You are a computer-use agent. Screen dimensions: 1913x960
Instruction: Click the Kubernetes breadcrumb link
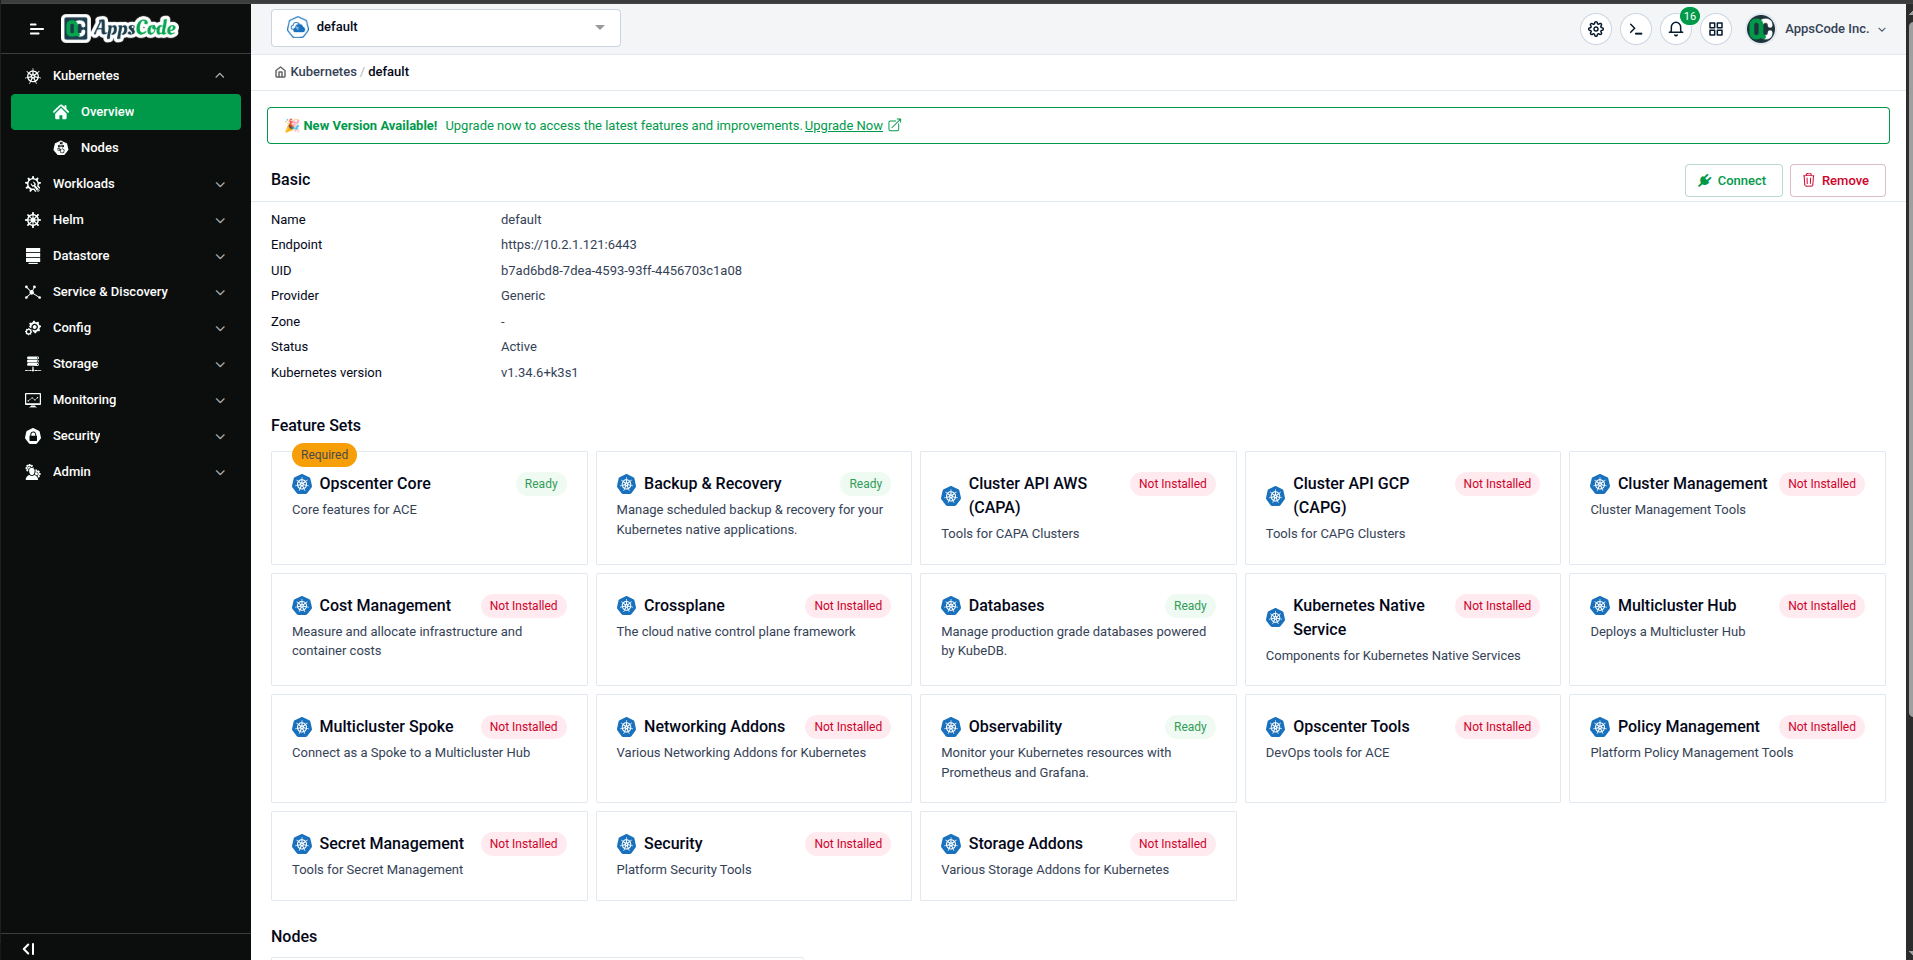tap(323, 71)
